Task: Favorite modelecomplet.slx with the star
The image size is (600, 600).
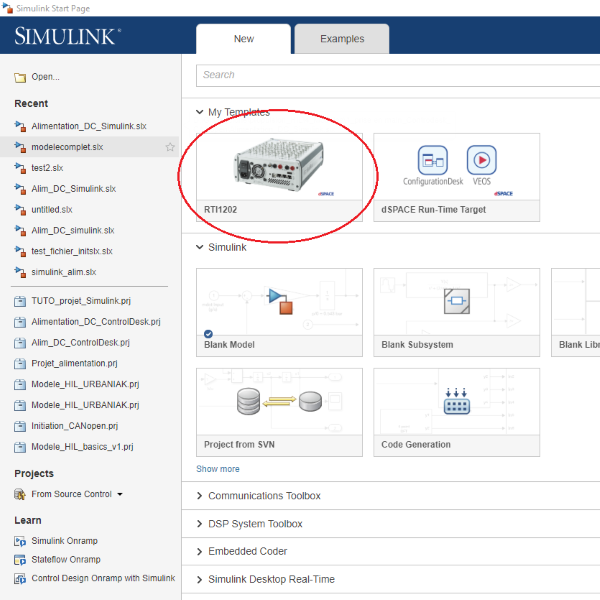Action: coord(170,147)
